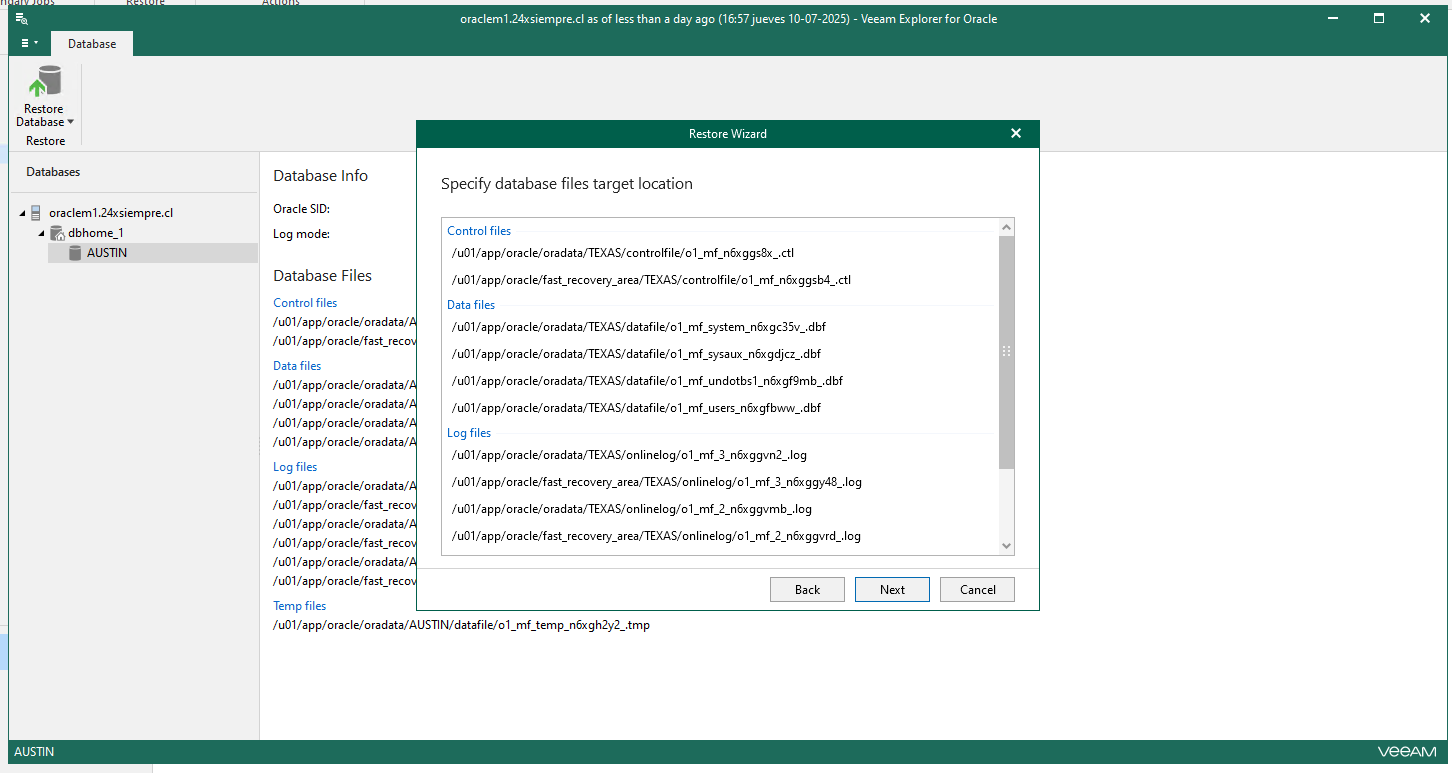The height and width of the screenshot is (773, 1452).
Task: Click the Log files header in Restore Wizard
Action: (469, 433)
